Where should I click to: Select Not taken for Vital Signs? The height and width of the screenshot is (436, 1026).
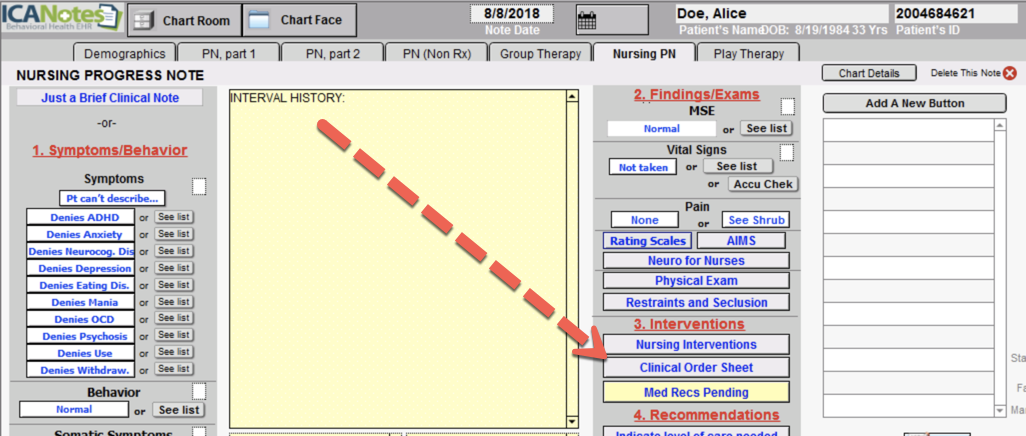tap(643, 168)
